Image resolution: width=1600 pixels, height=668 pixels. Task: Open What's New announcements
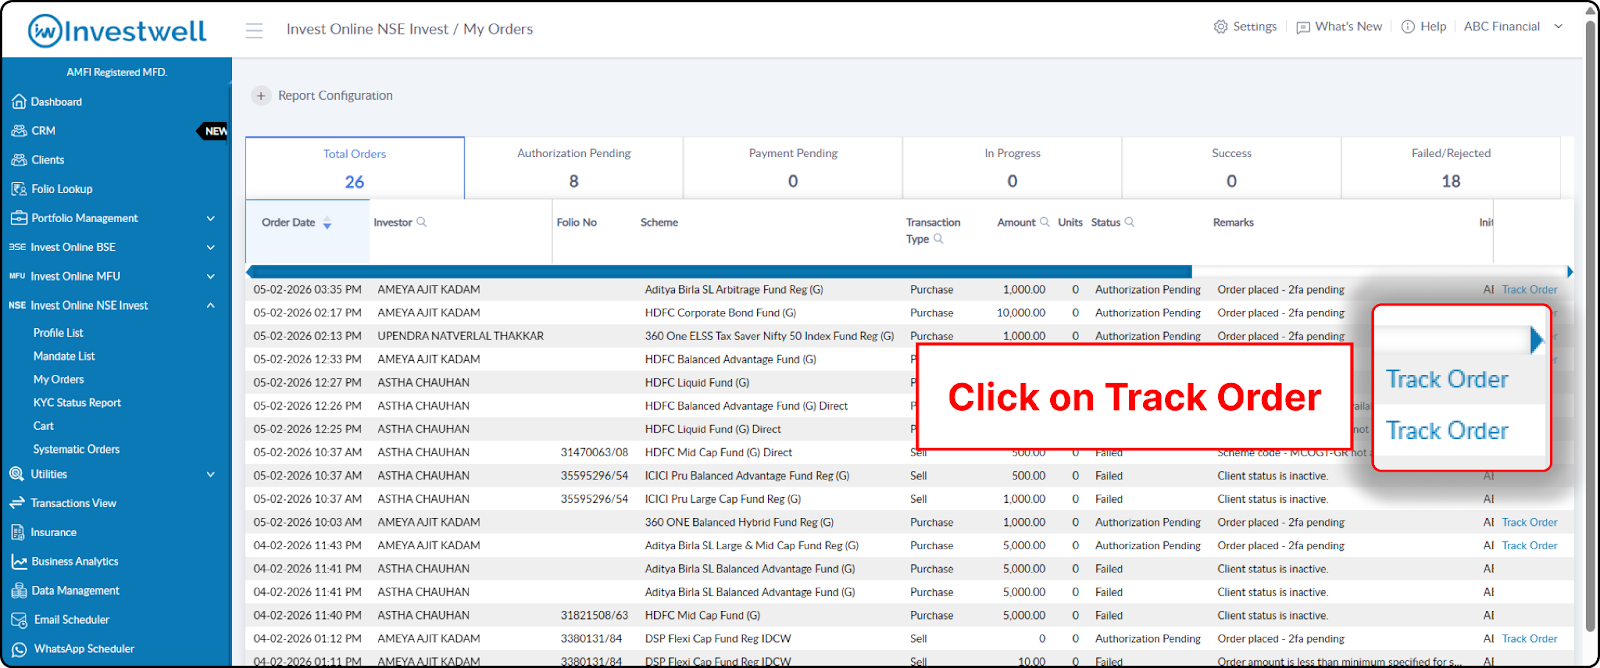[x=1339, y=27]
